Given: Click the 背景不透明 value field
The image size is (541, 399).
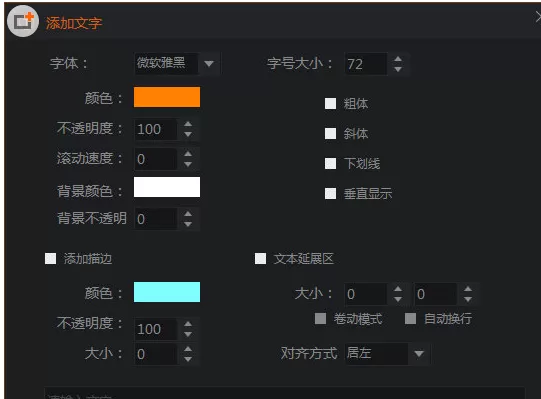Looking at the screenshot, I should (156, 218).
